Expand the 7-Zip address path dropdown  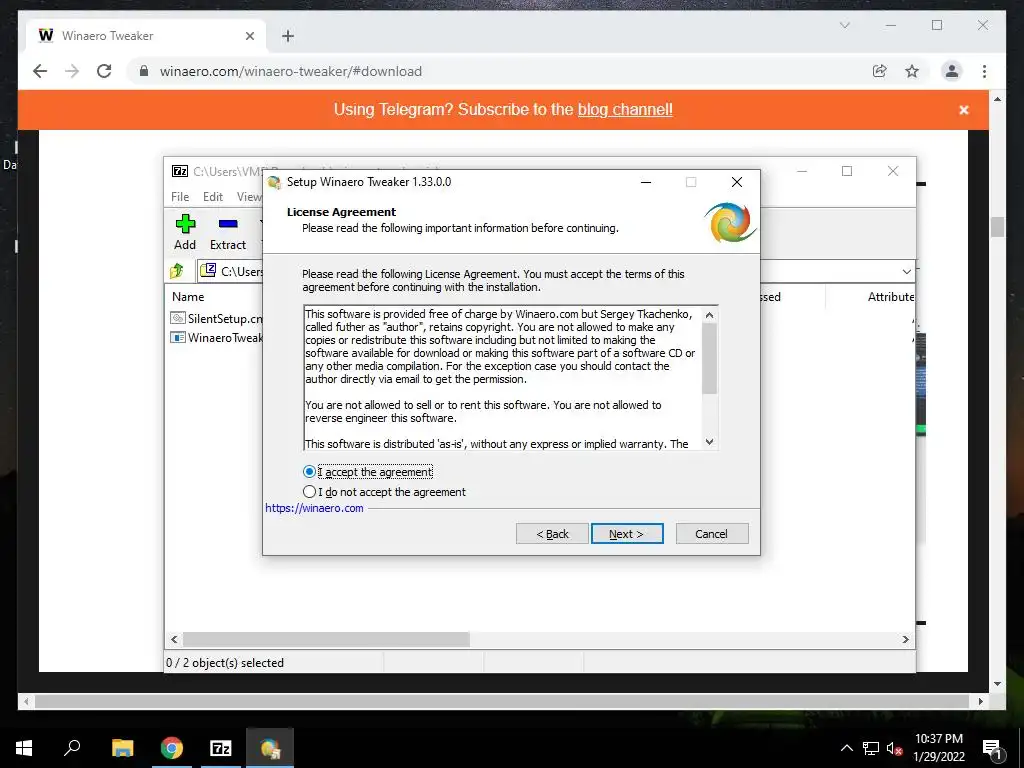click(906, 271)
